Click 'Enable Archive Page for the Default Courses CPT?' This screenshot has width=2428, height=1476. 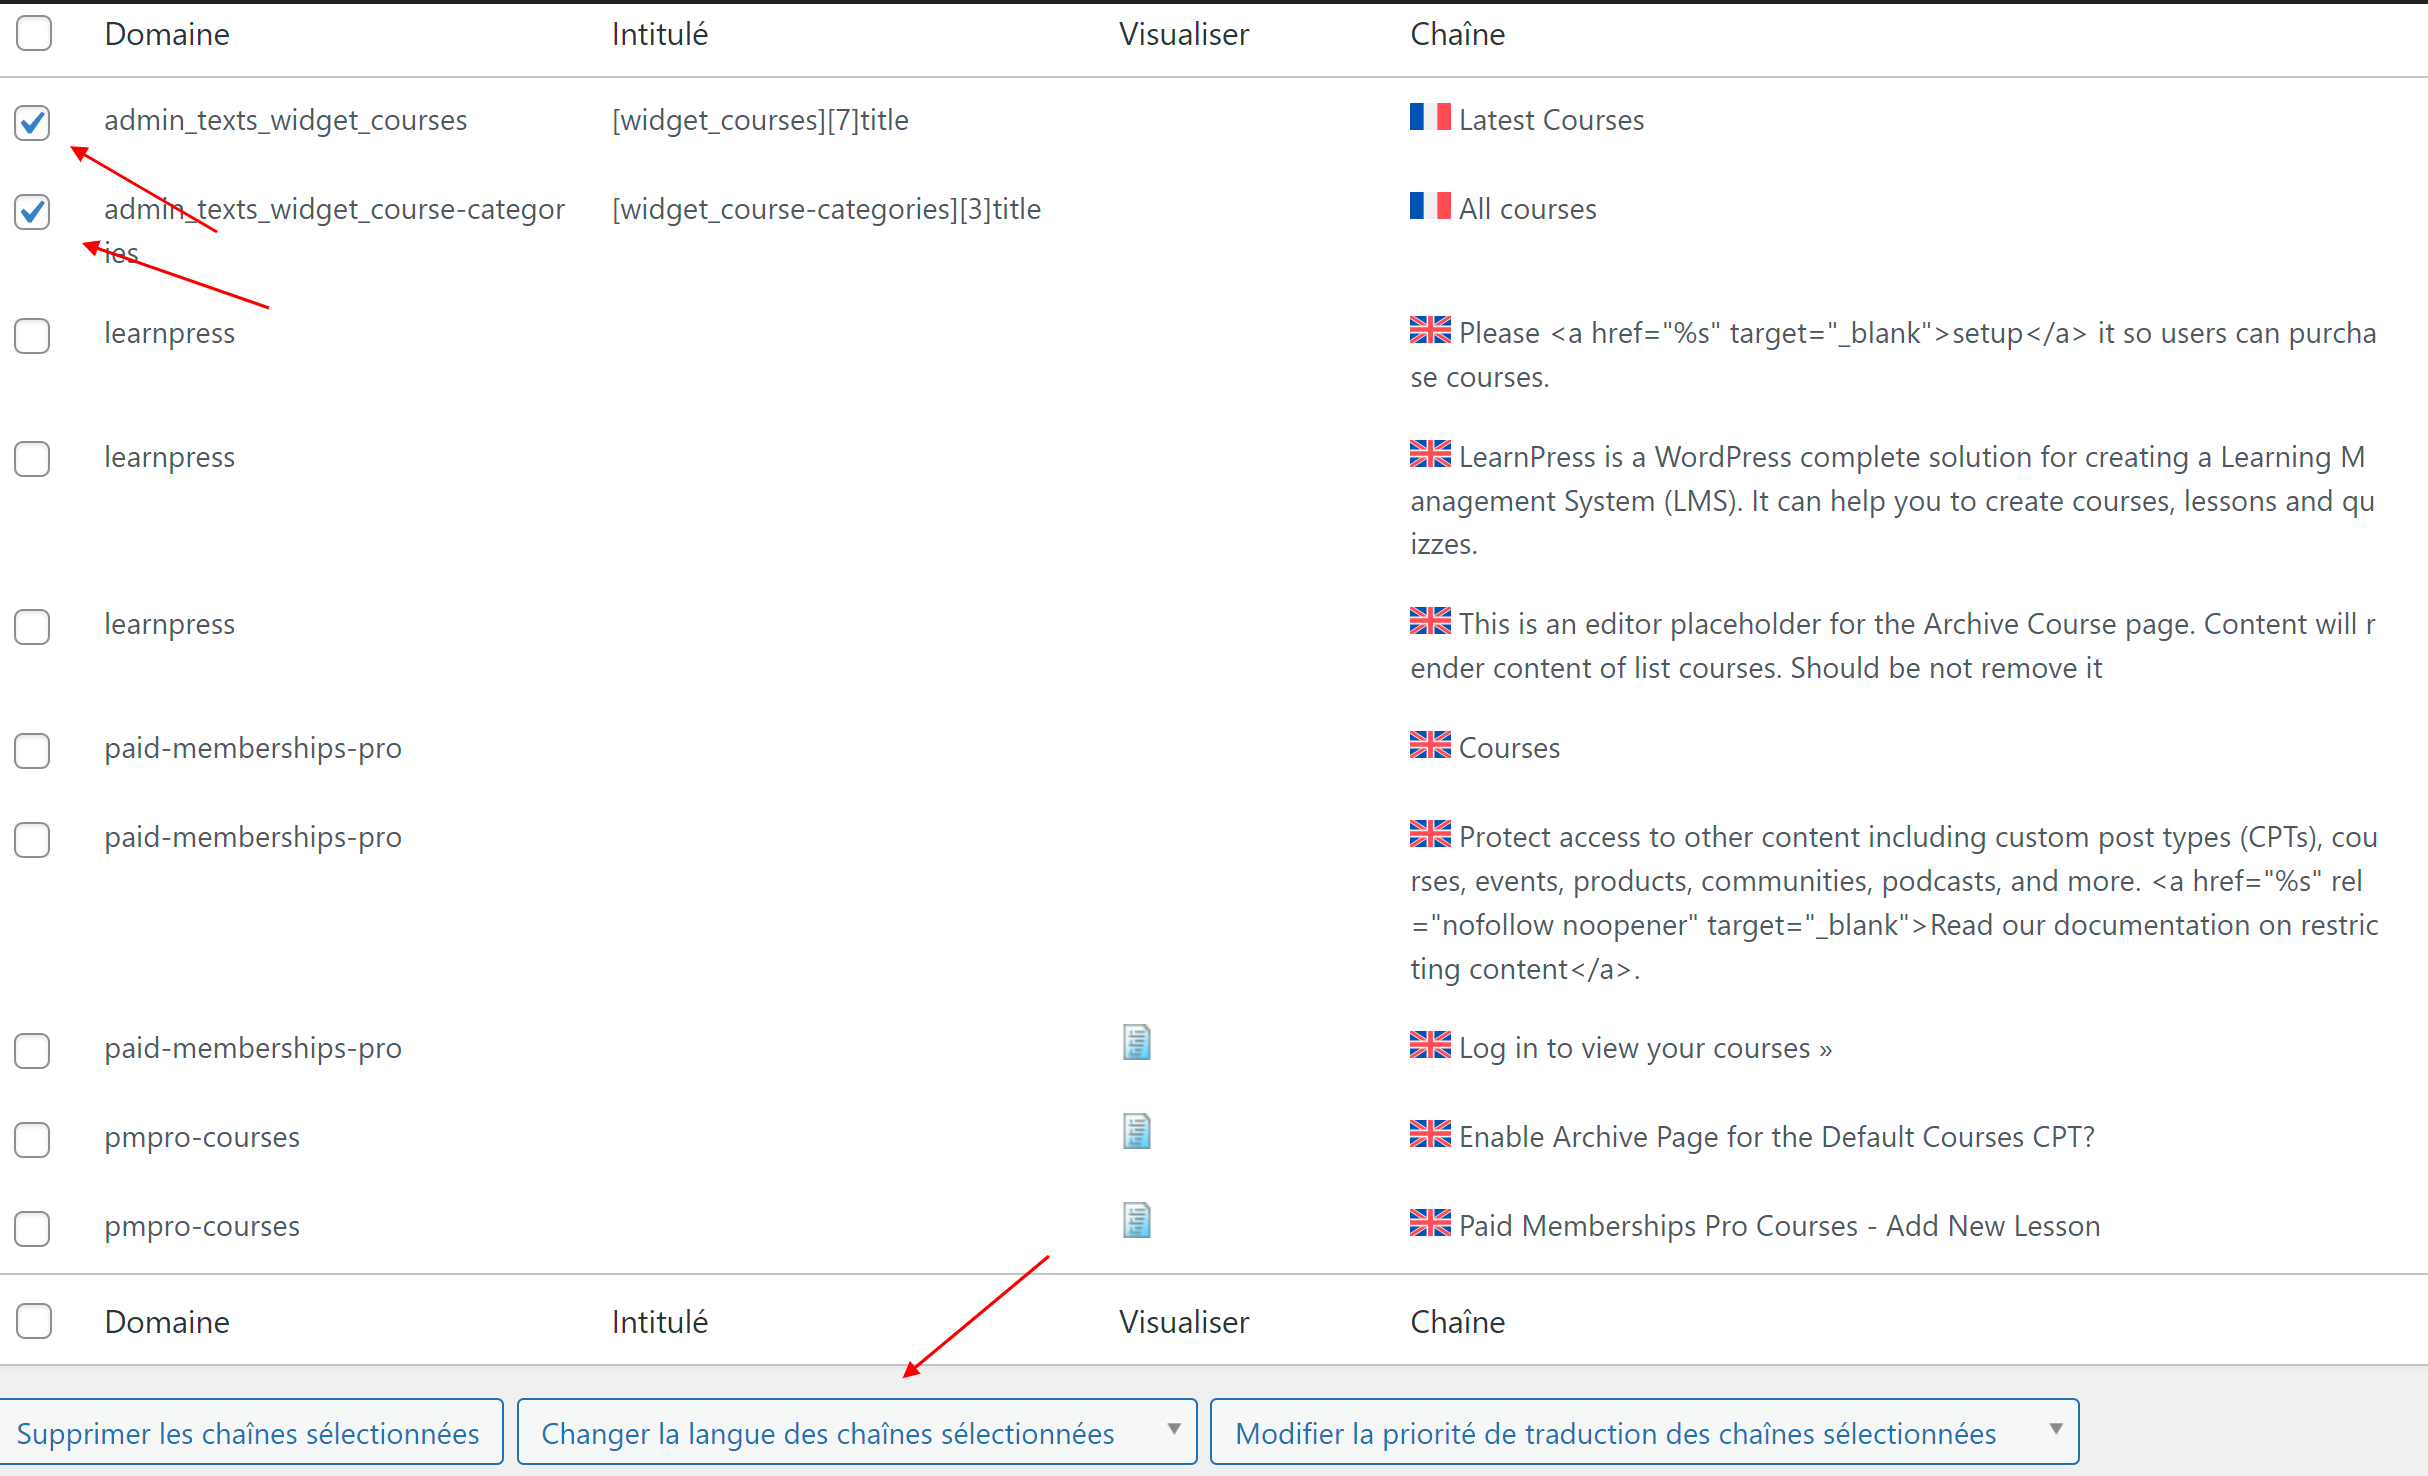1776,1137
